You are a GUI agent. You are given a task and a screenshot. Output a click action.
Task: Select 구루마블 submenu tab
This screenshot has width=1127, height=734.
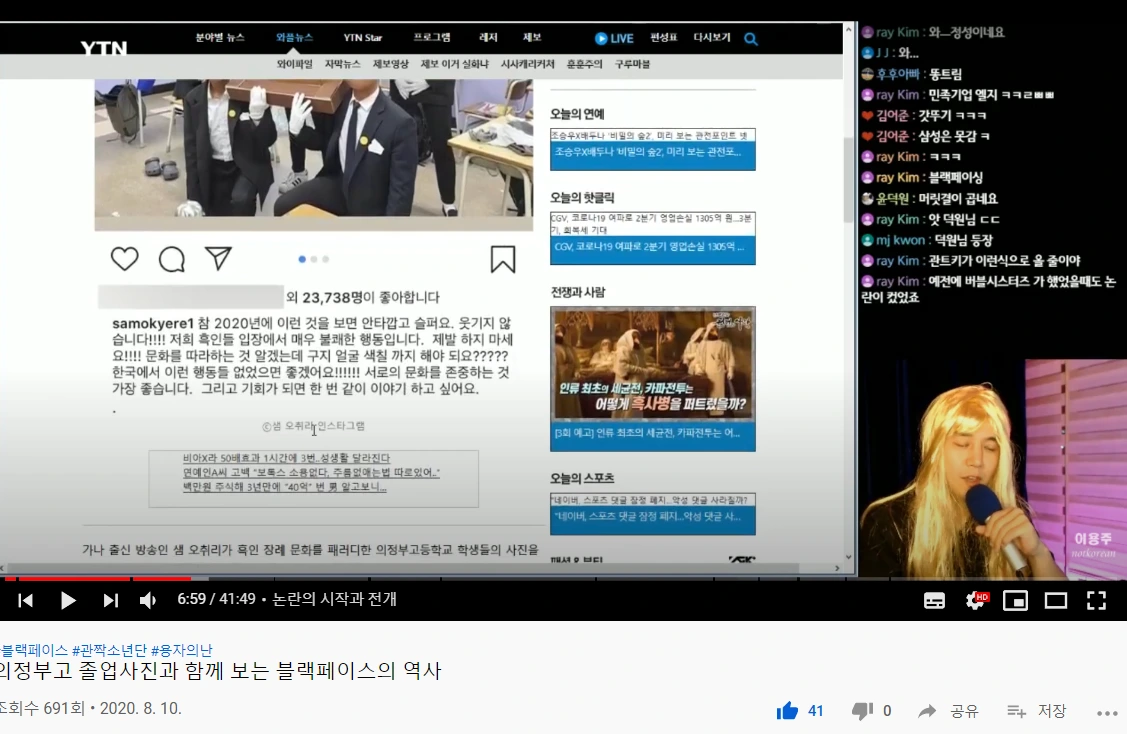632,64
